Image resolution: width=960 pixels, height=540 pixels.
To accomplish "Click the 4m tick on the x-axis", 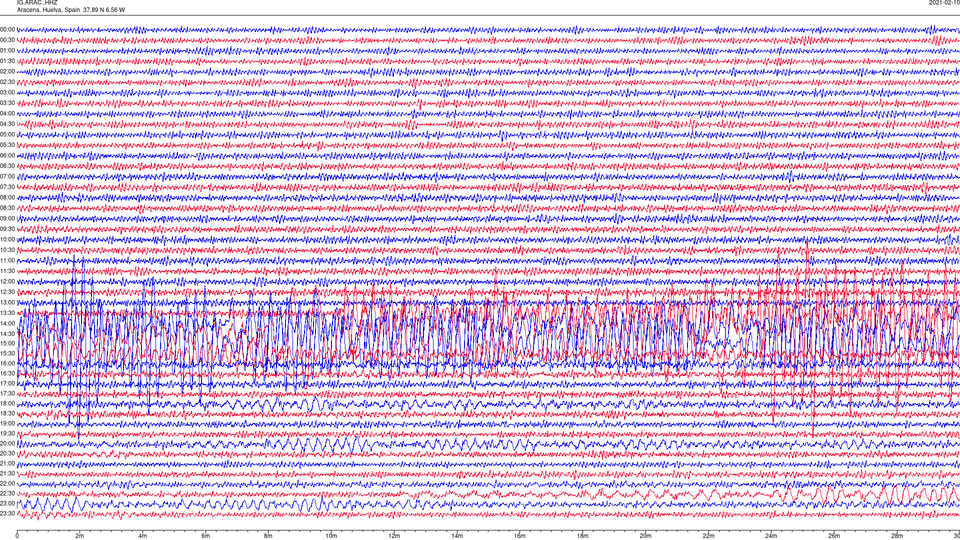I will [143, 536].
